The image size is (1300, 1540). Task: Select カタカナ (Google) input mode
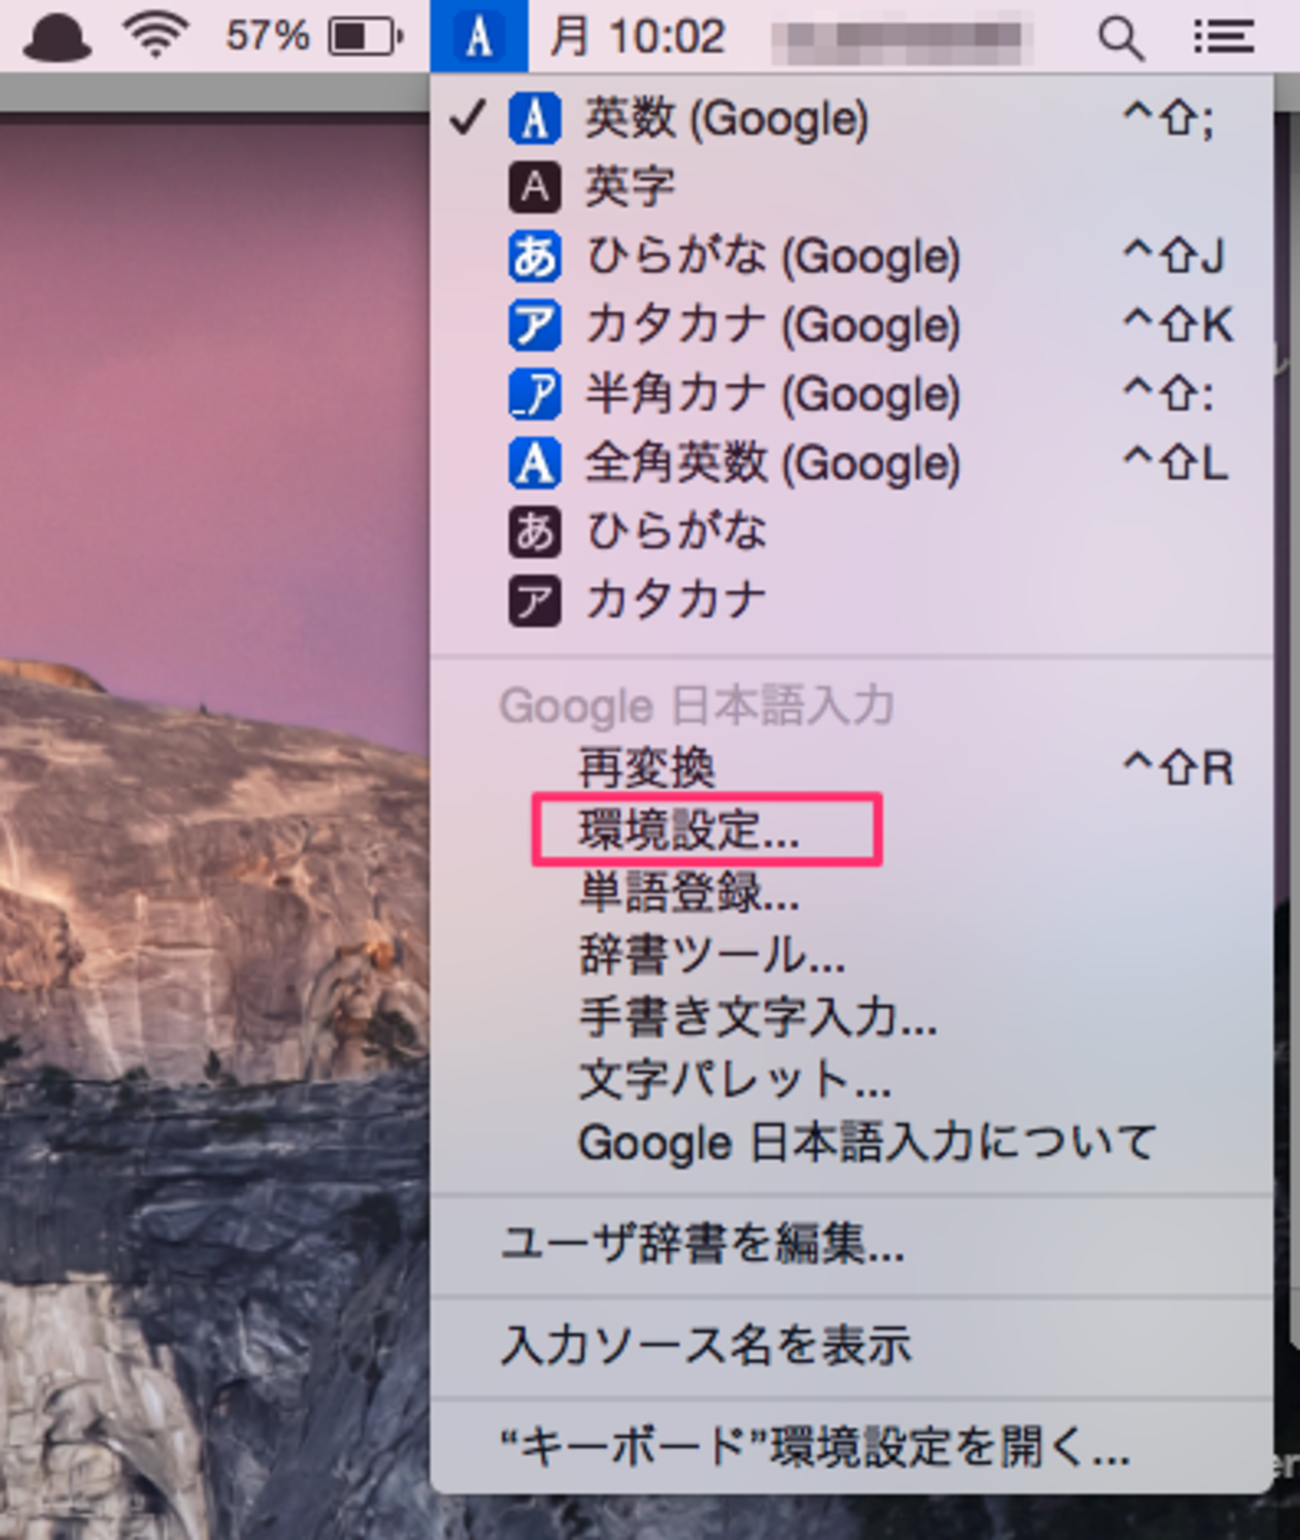pos(852,325)
